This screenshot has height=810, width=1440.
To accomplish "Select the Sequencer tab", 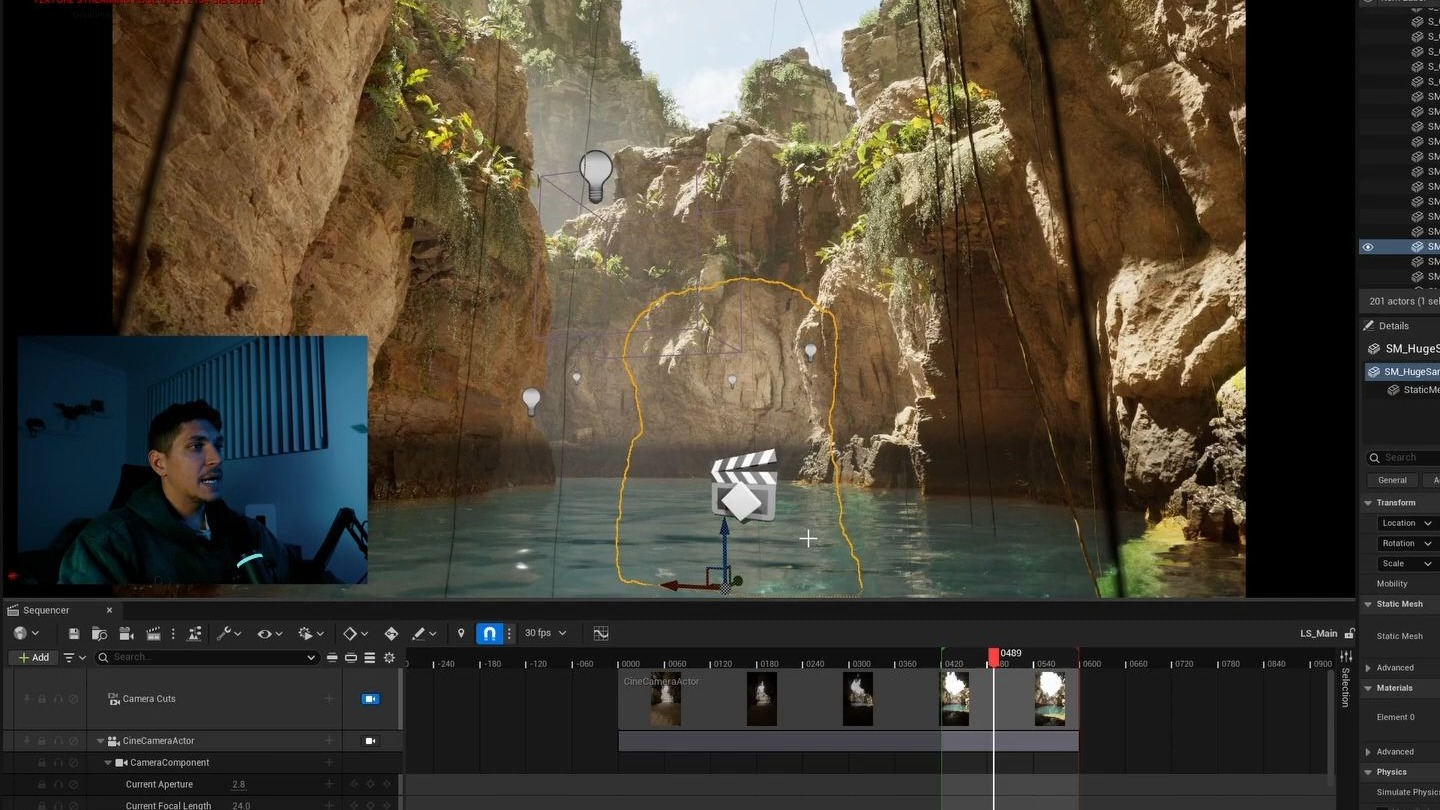I will pos(47,610).
